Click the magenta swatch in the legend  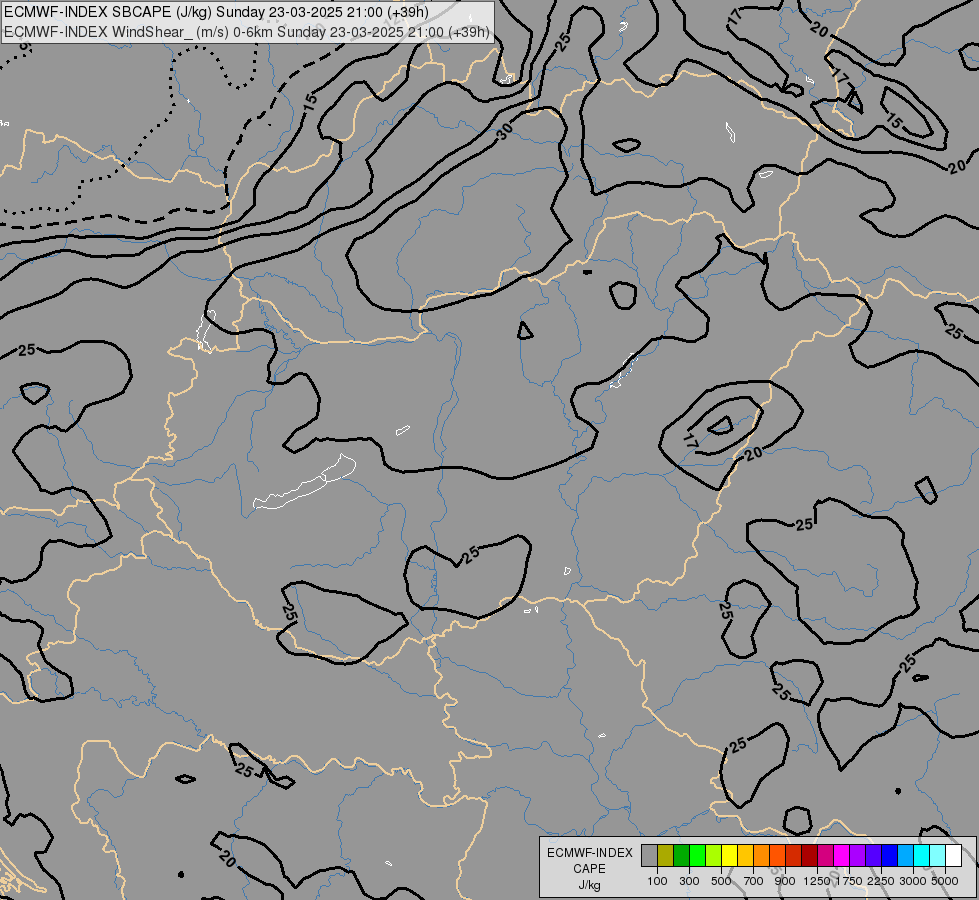point(842,855)
